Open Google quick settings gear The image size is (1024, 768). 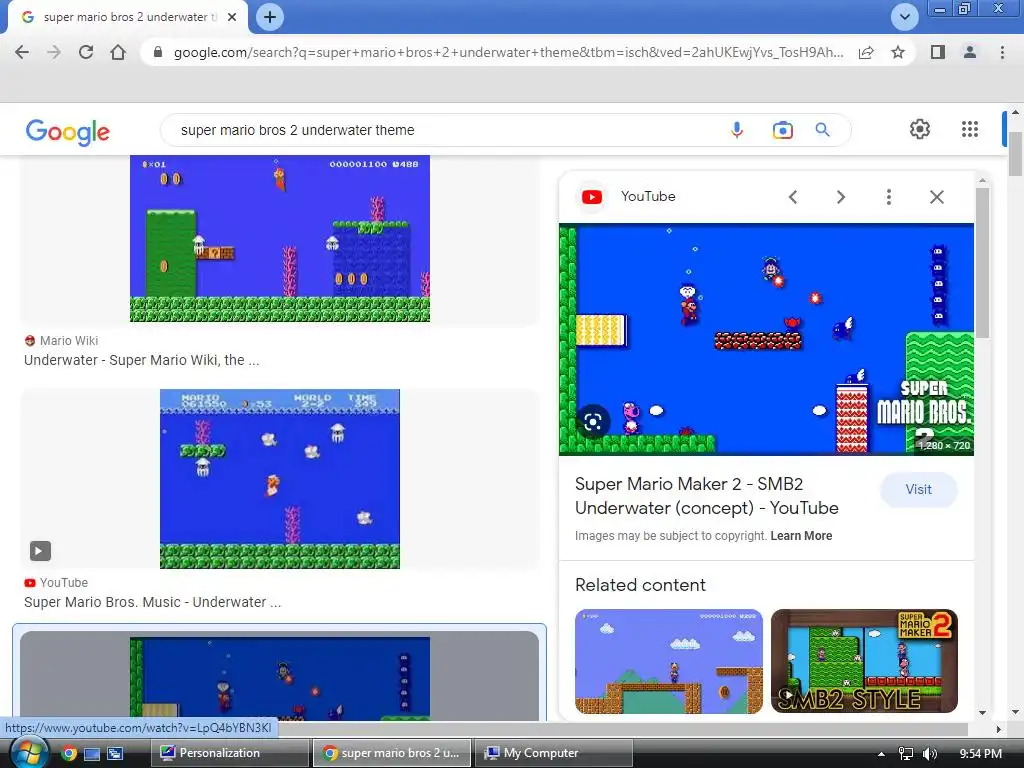[920, 129]
